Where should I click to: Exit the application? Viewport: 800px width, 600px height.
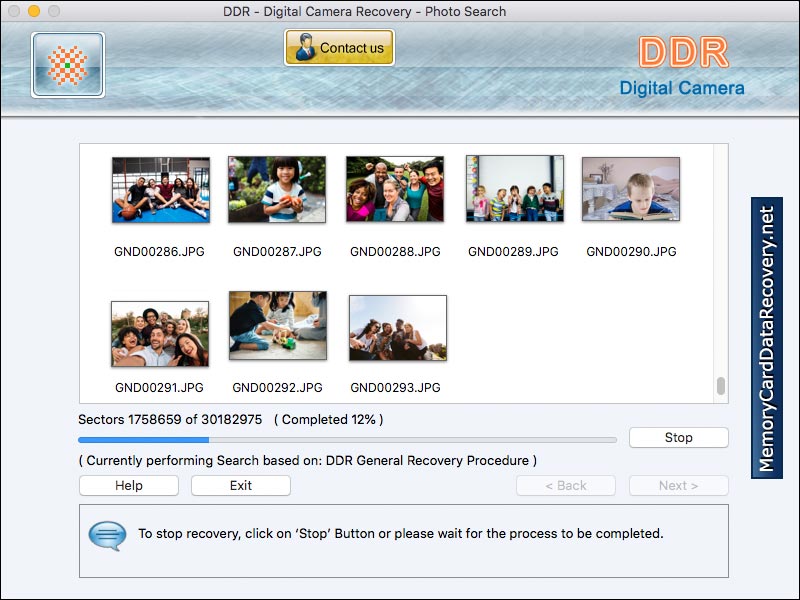coord(240,485)
